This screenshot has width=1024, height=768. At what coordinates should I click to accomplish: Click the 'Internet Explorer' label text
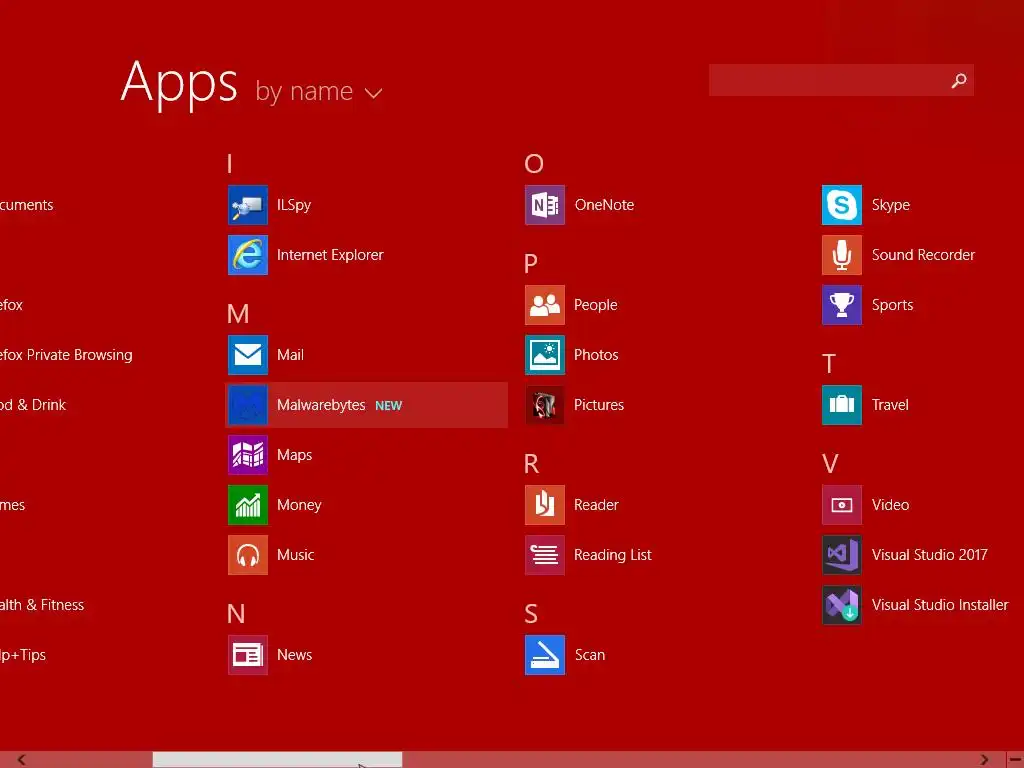330,255
